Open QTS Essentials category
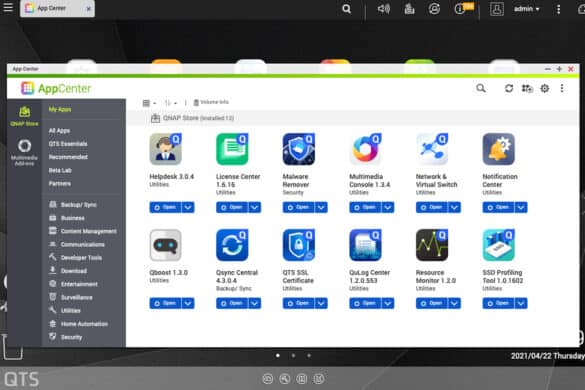Screen dimensions: 585x390 coord(68,144)
